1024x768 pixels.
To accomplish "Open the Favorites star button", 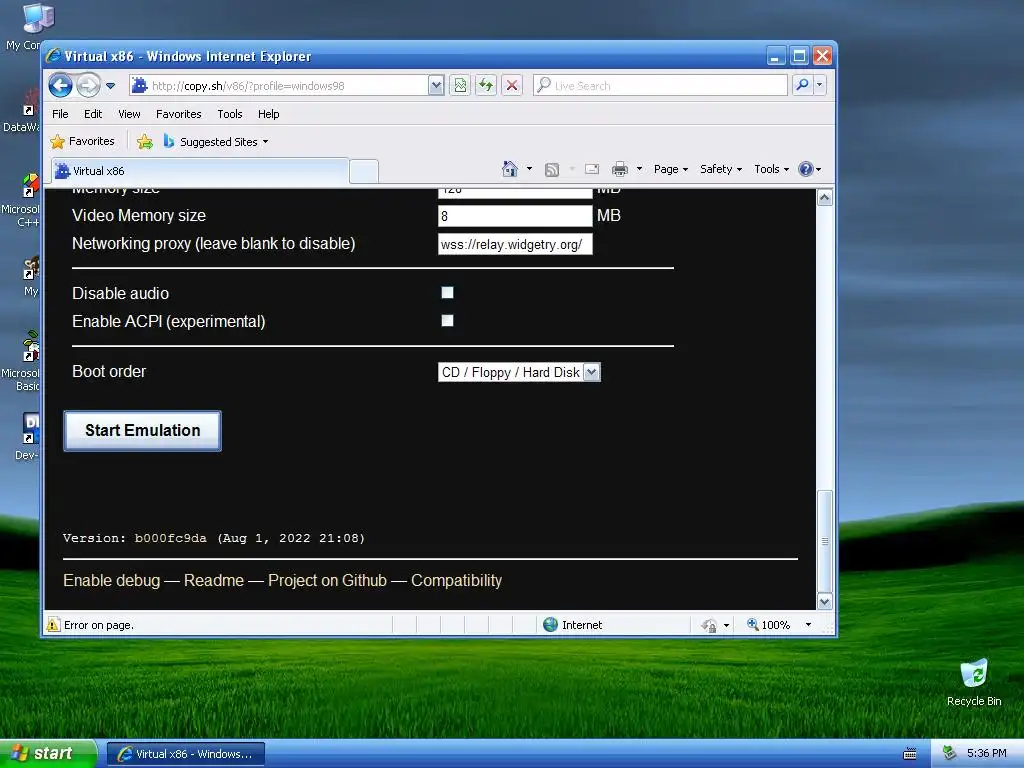I will pyautogui.click(x=83, y=141).
